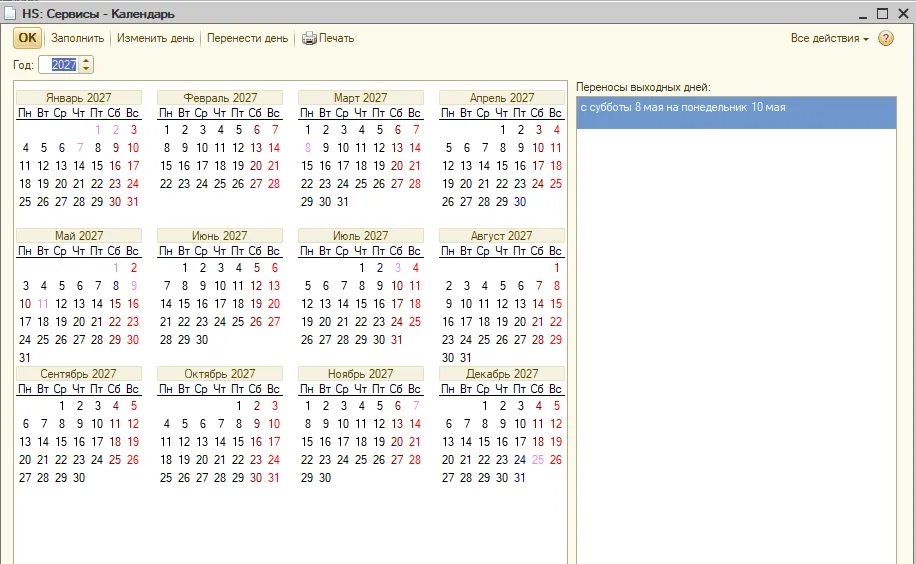Image resolution: width=916 pixels, height=564 pixels.
Task: Click the printer icon next to Печать
Action: pos(308,39)
